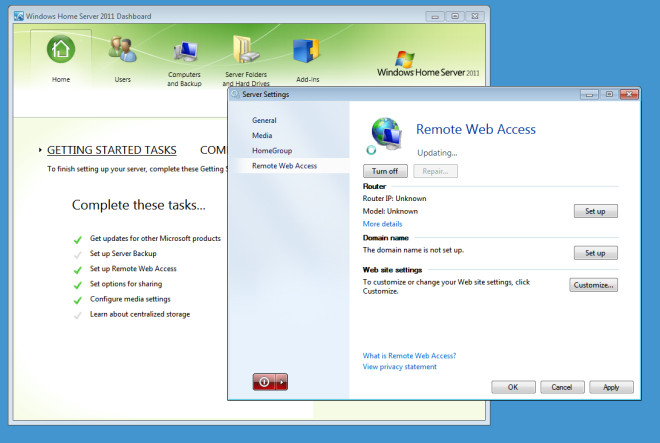View privacy statement link
Viewport: 660px width, 443px height.
pyautogui.click(x=399, y=366)
